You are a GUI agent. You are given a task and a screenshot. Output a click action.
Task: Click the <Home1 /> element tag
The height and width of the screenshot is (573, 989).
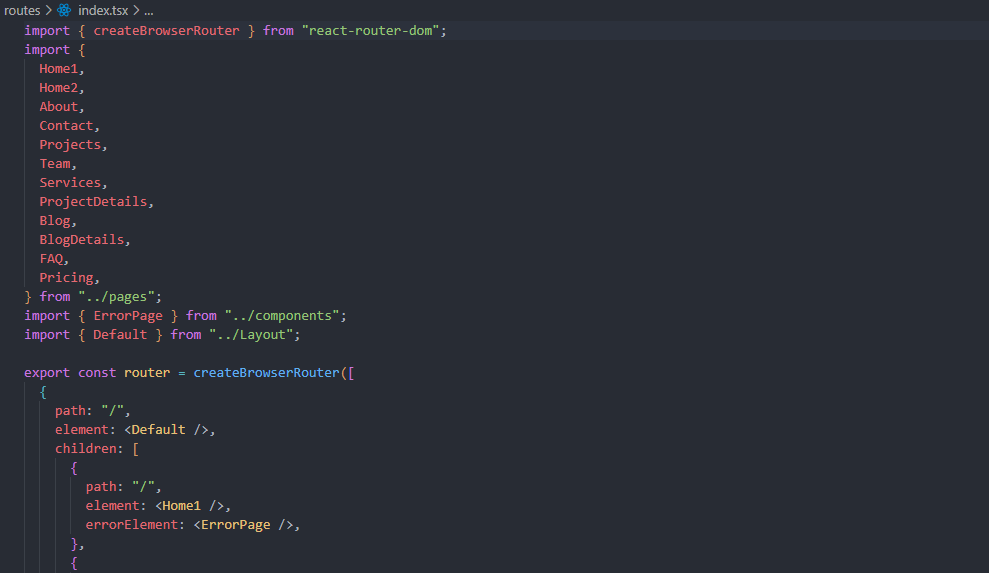pyautogui.click(x=189, y=505)
